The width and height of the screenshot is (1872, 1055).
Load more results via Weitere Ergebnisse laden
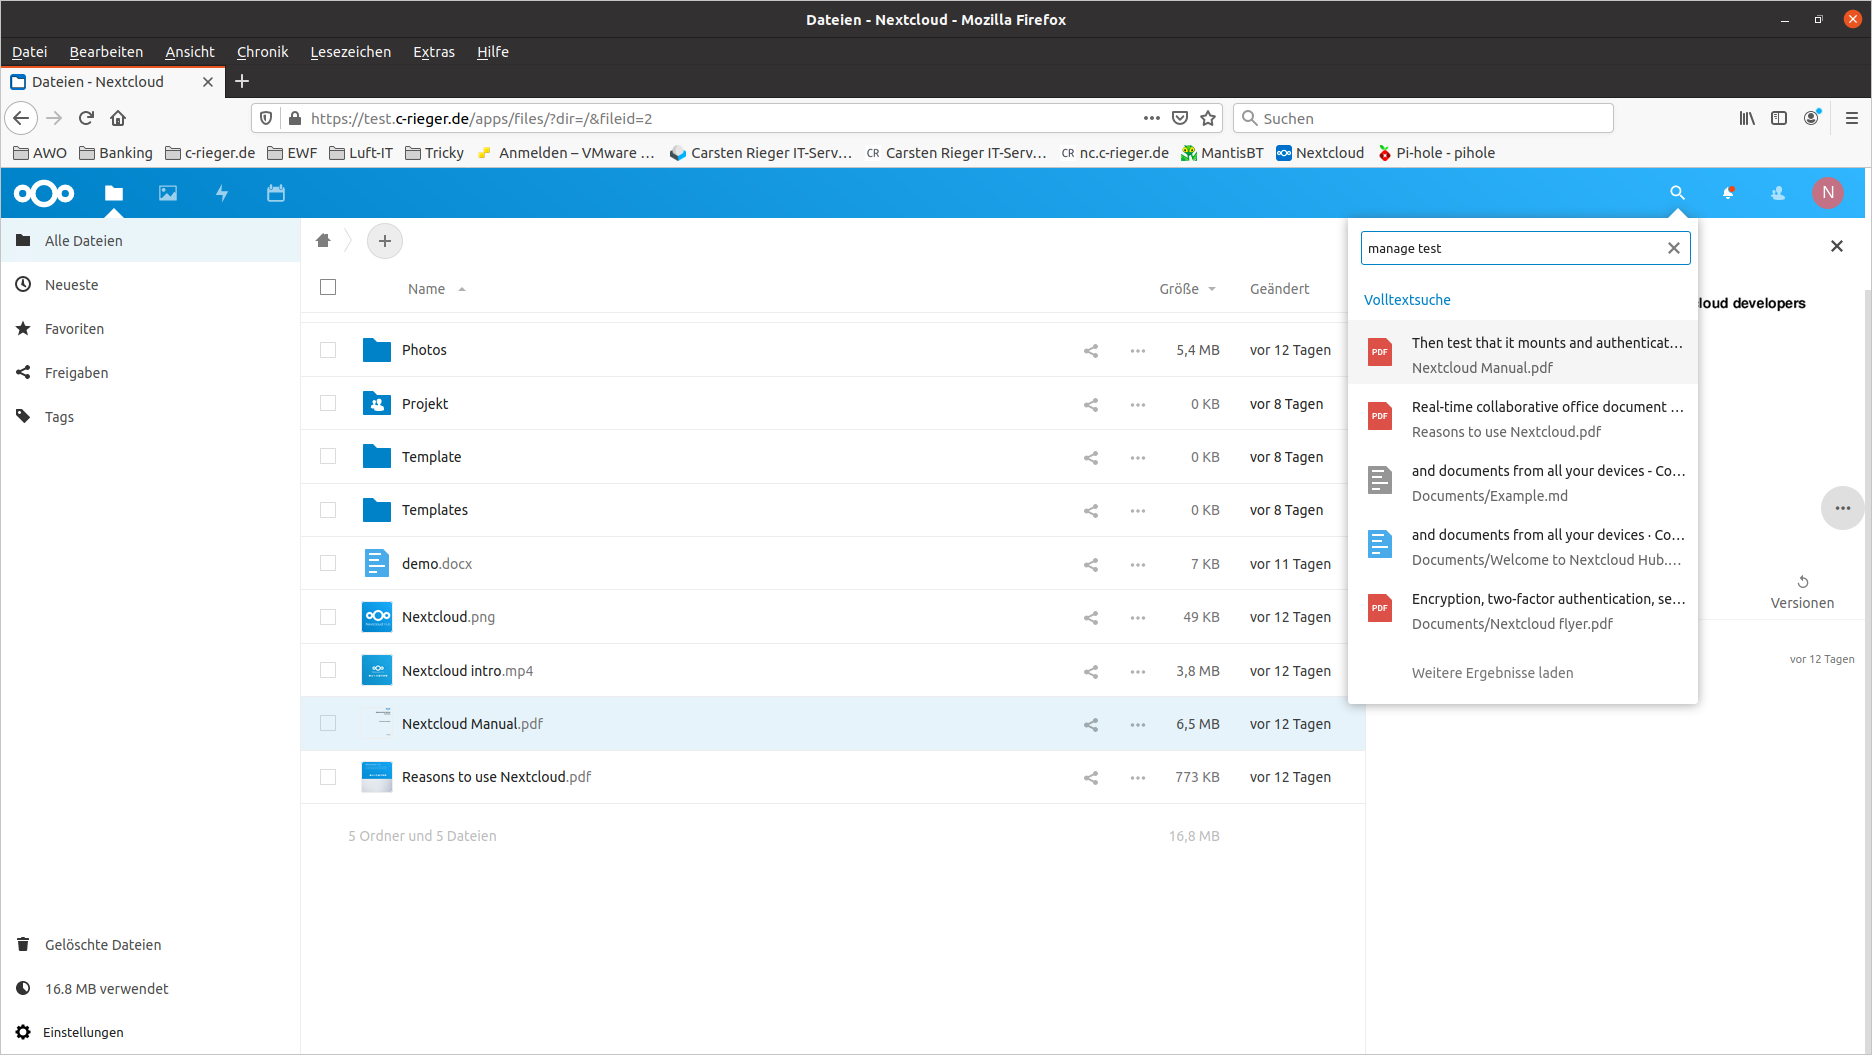point(1492,673)
